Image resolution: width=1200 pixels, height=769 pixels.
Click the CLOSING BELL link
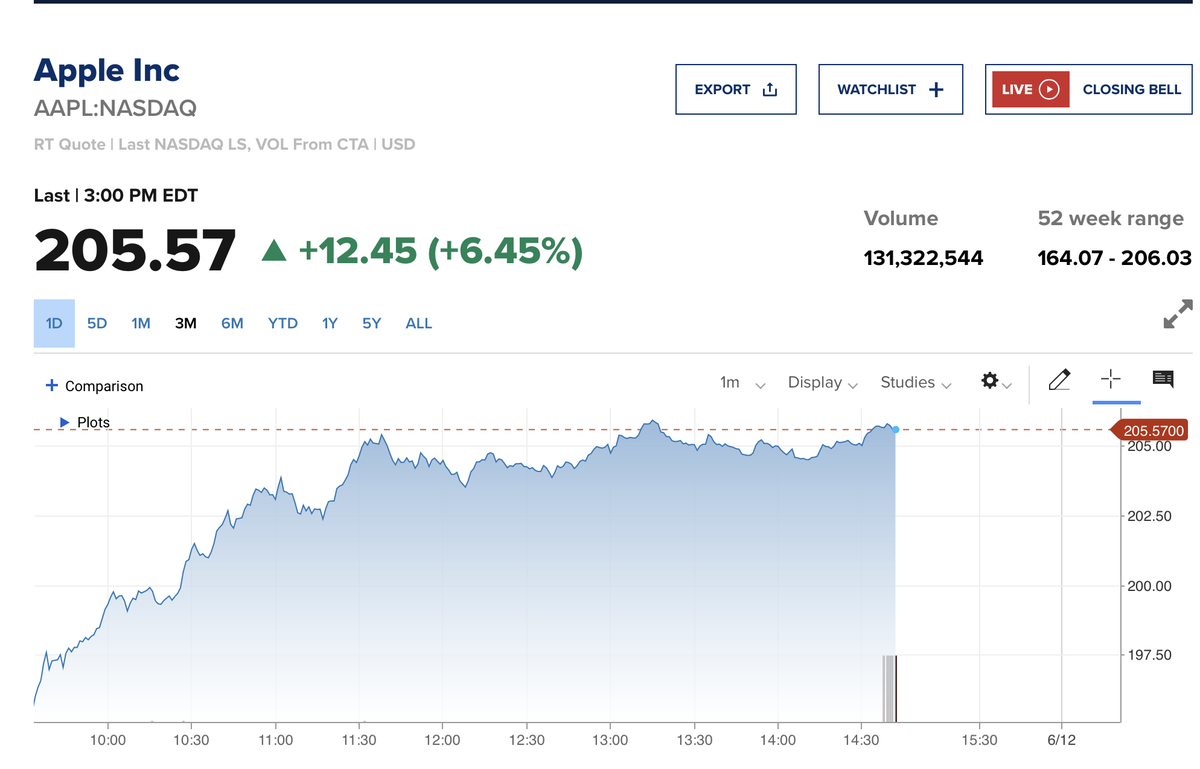(1132, 89)
